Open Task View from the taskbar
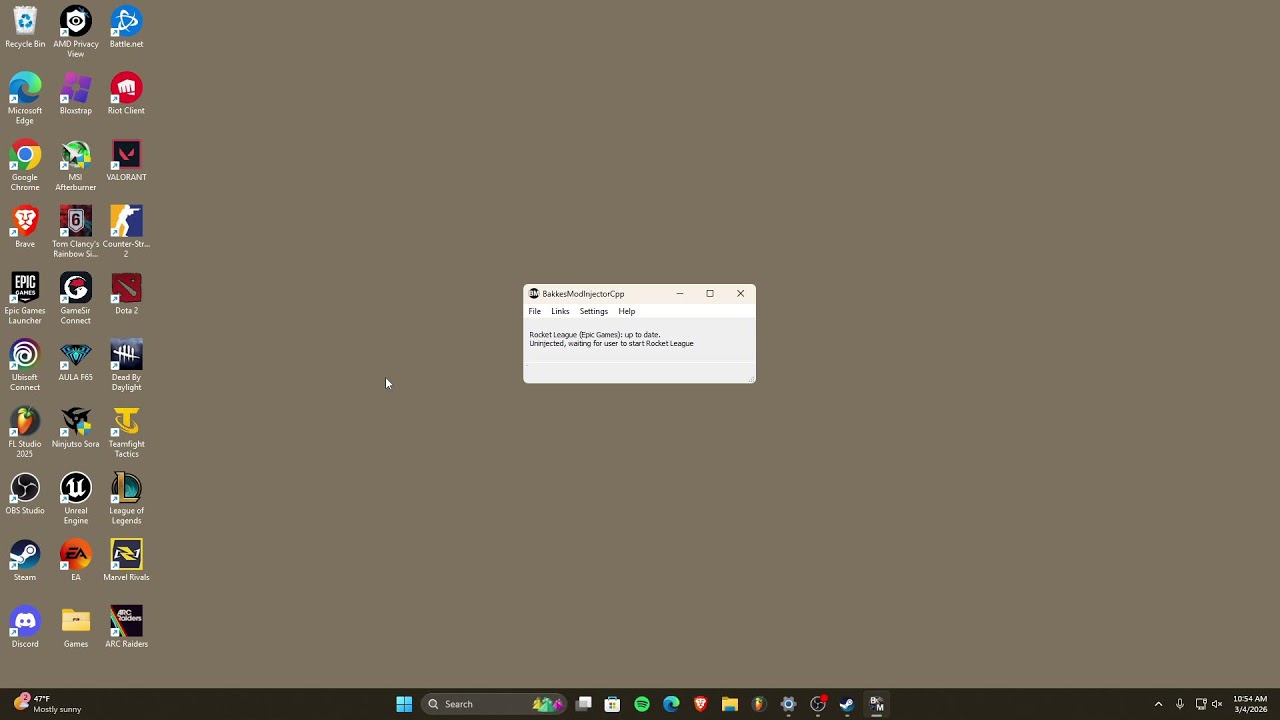Viewport: 1280px width, 720px height. pyautogui.click(x=584, y=704)
